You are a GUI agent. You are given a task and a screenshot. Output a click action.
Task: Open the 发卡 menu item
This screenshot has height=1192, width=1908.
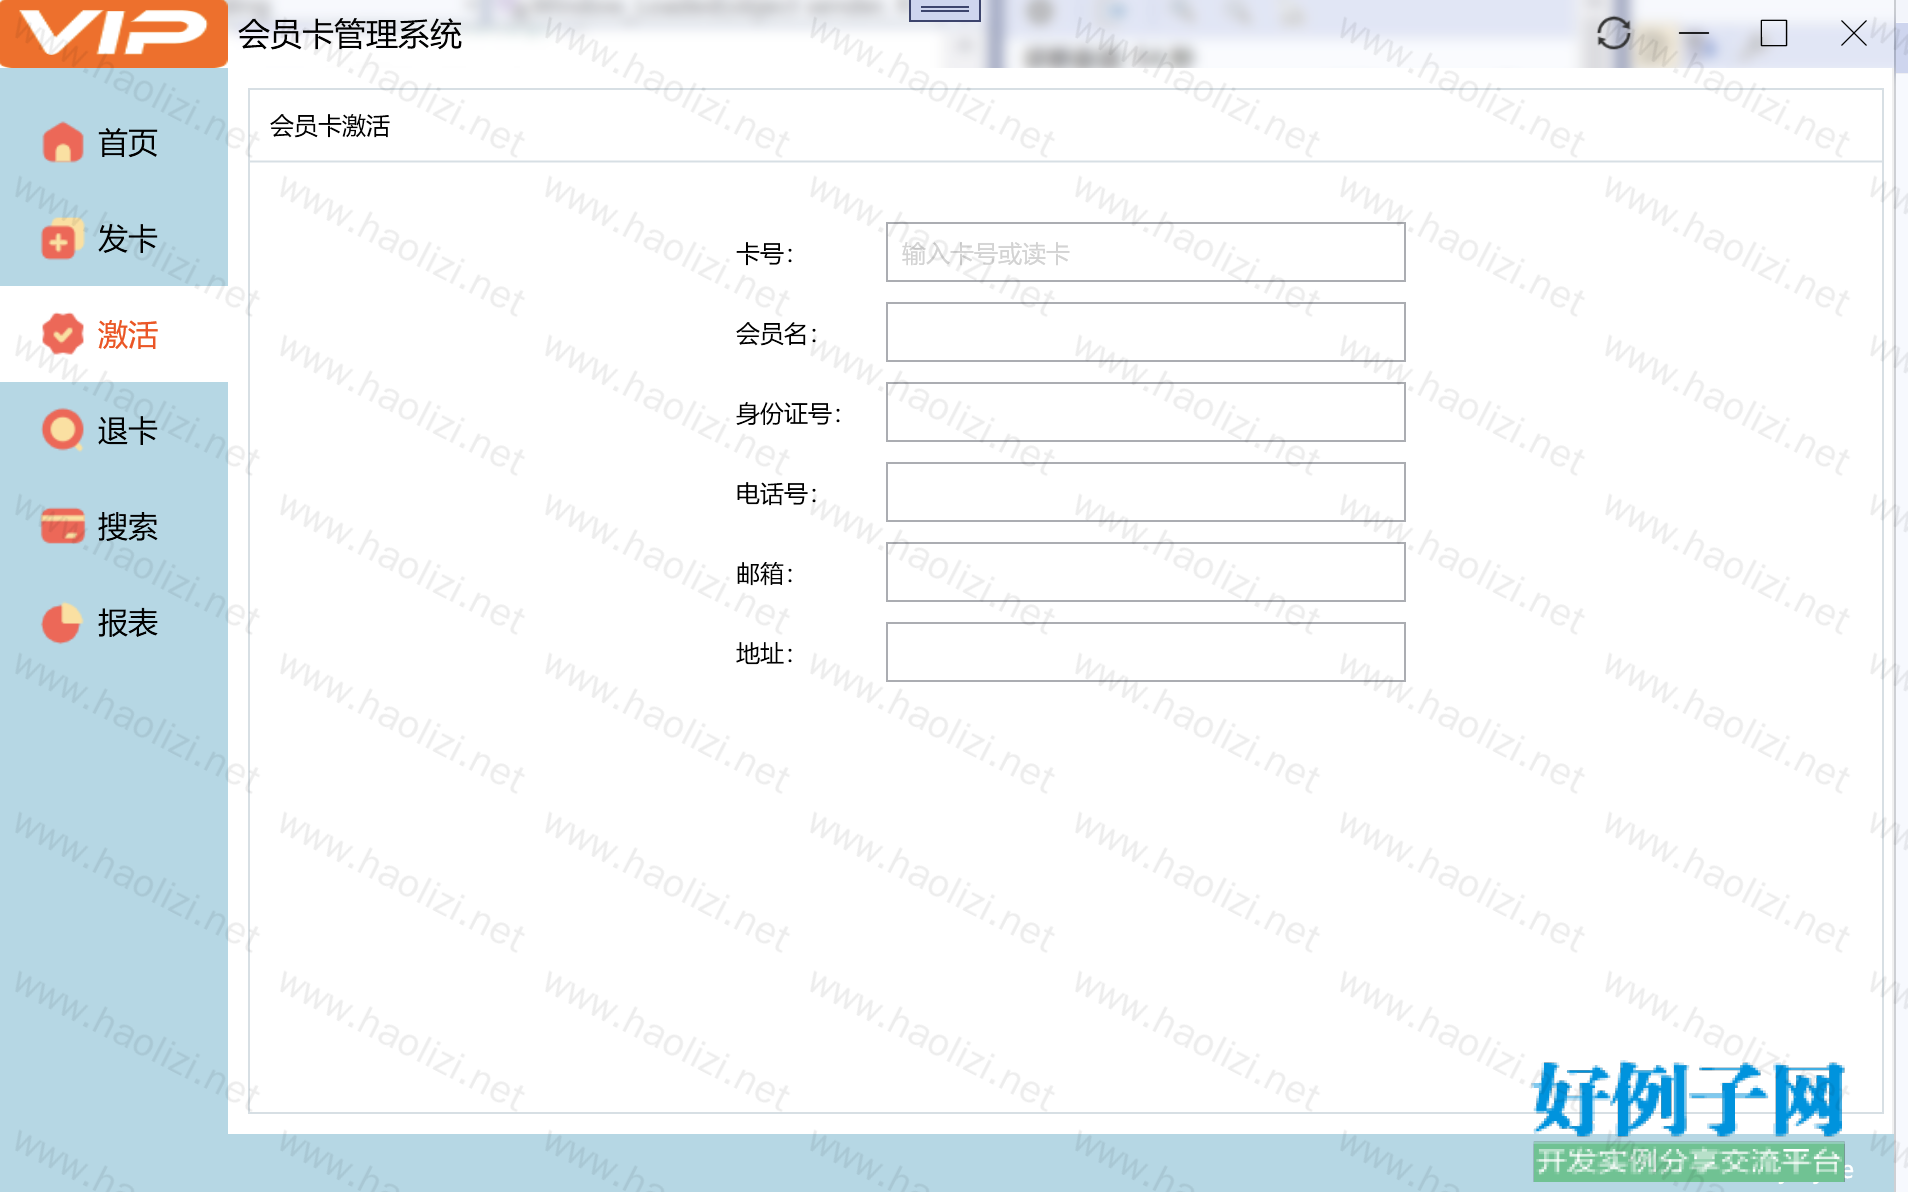coord(114,239)
